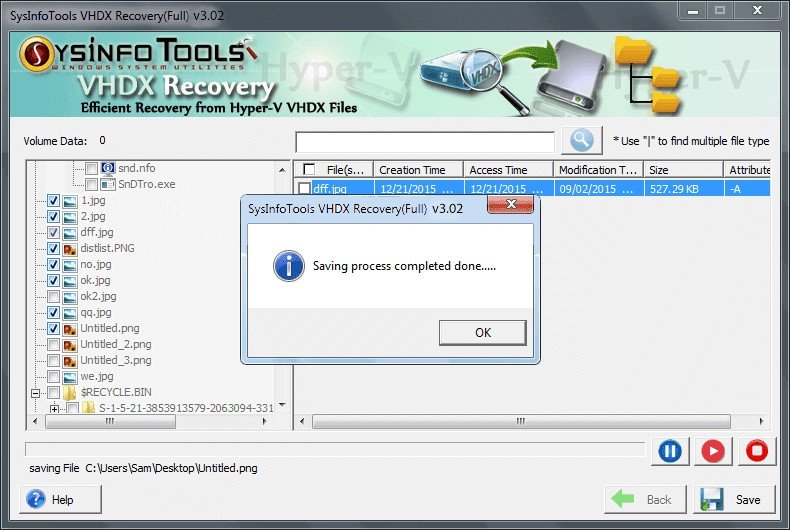Click the magnifier search icon button
Image resolution: width=790 pixels, height=530 pixels.
pos(581,140)
